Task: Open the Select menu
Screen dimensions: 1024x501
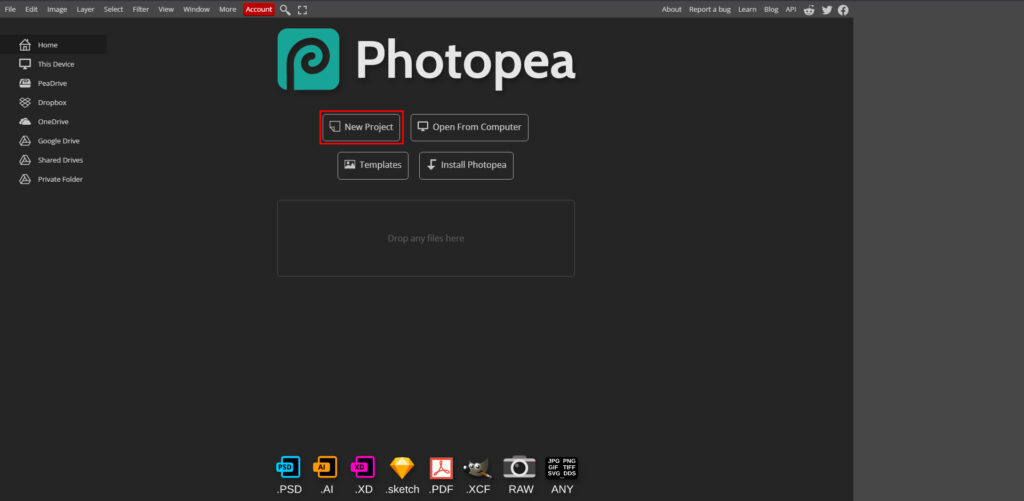Action: (114, 9)
